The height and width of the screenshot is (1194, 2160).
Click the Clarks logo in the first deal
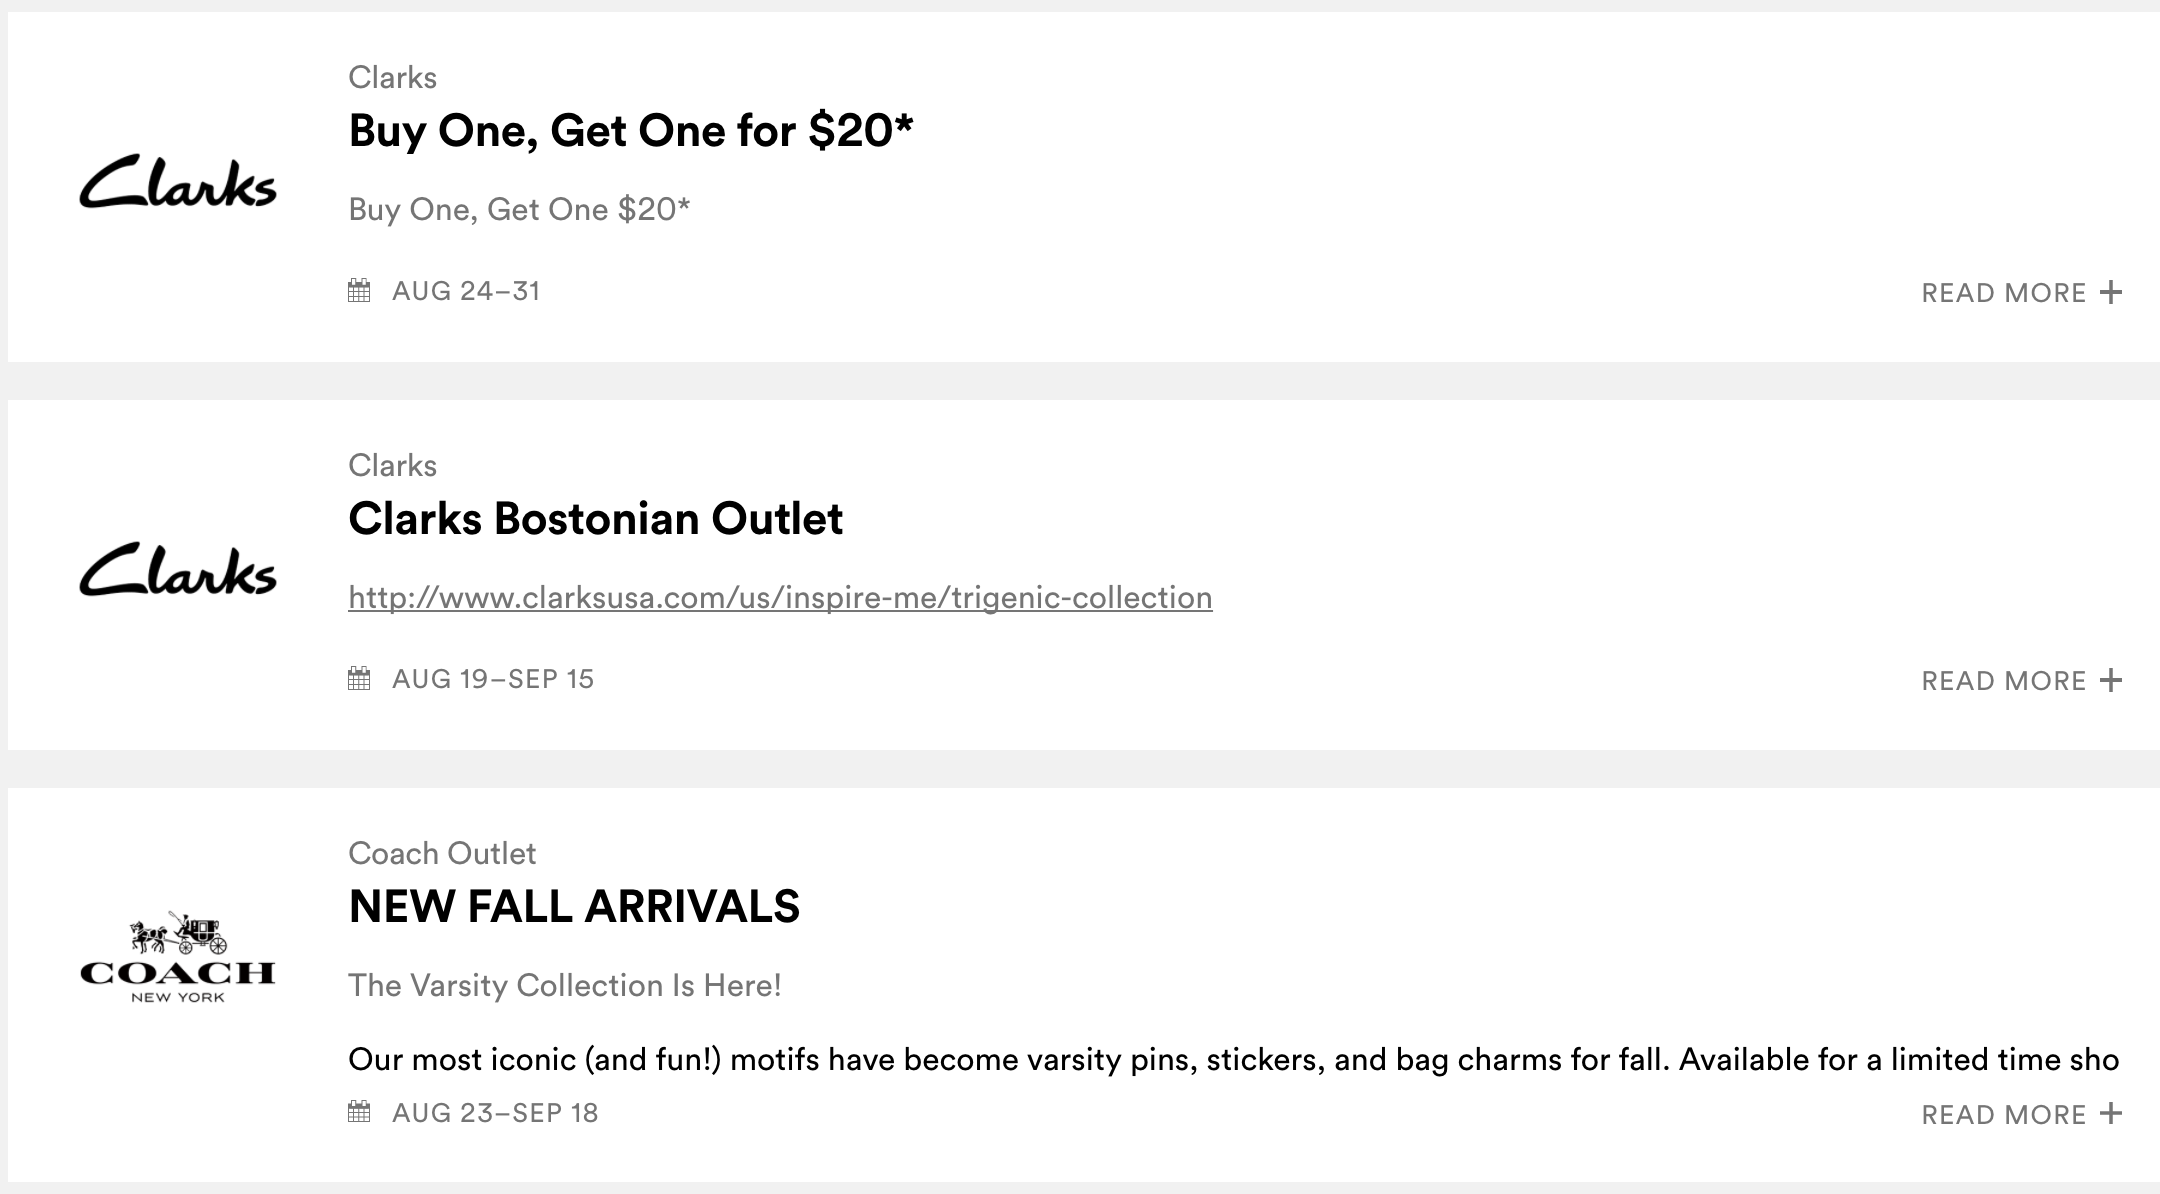[x=178, y=182]
